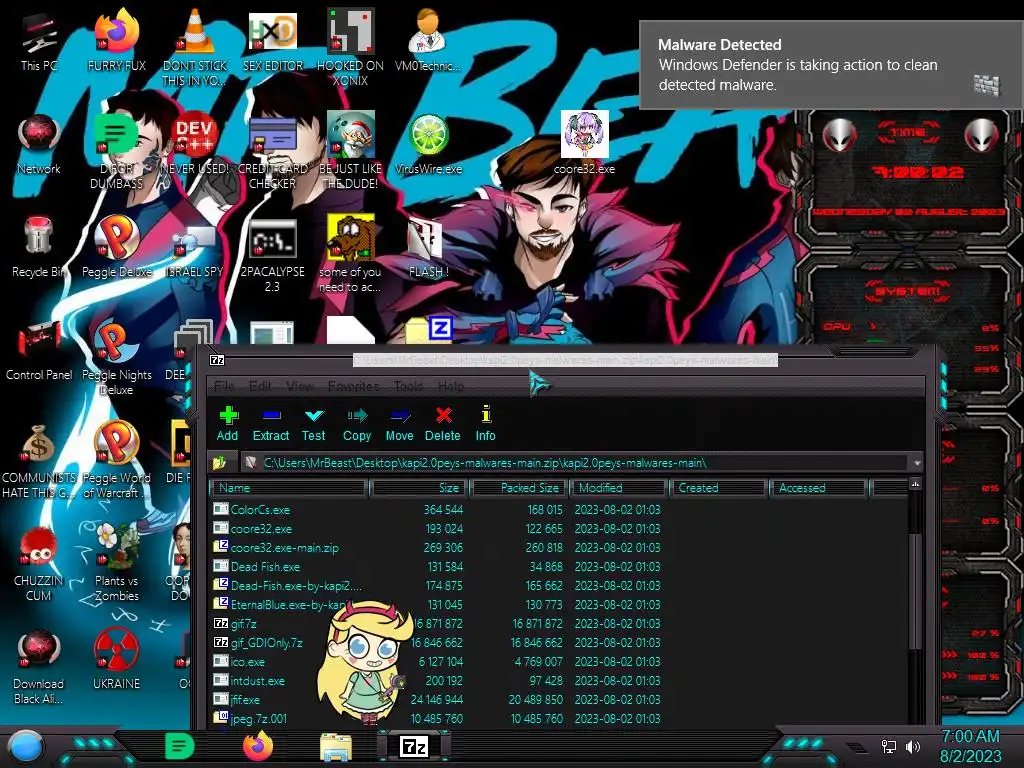Open Firefox from the taskbar
This screenshot has width=1024, height=768.
point(258,746)
